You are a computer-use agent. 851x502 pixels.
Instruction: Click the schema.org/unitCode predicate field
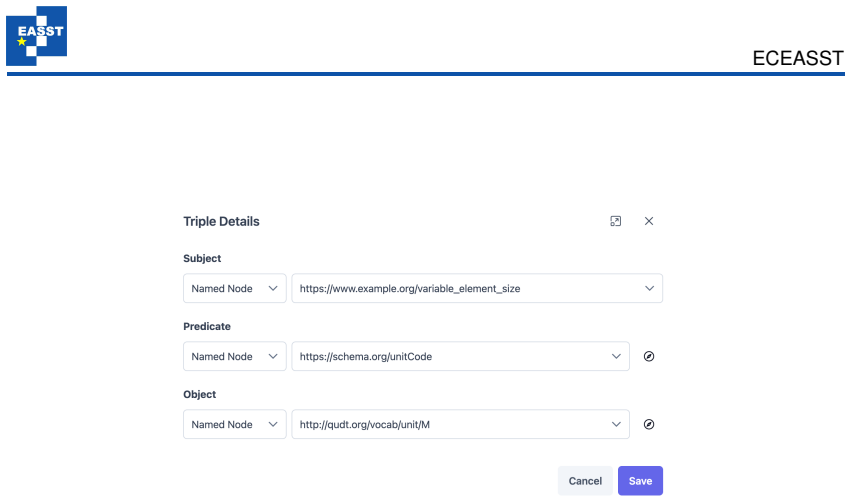460,356
